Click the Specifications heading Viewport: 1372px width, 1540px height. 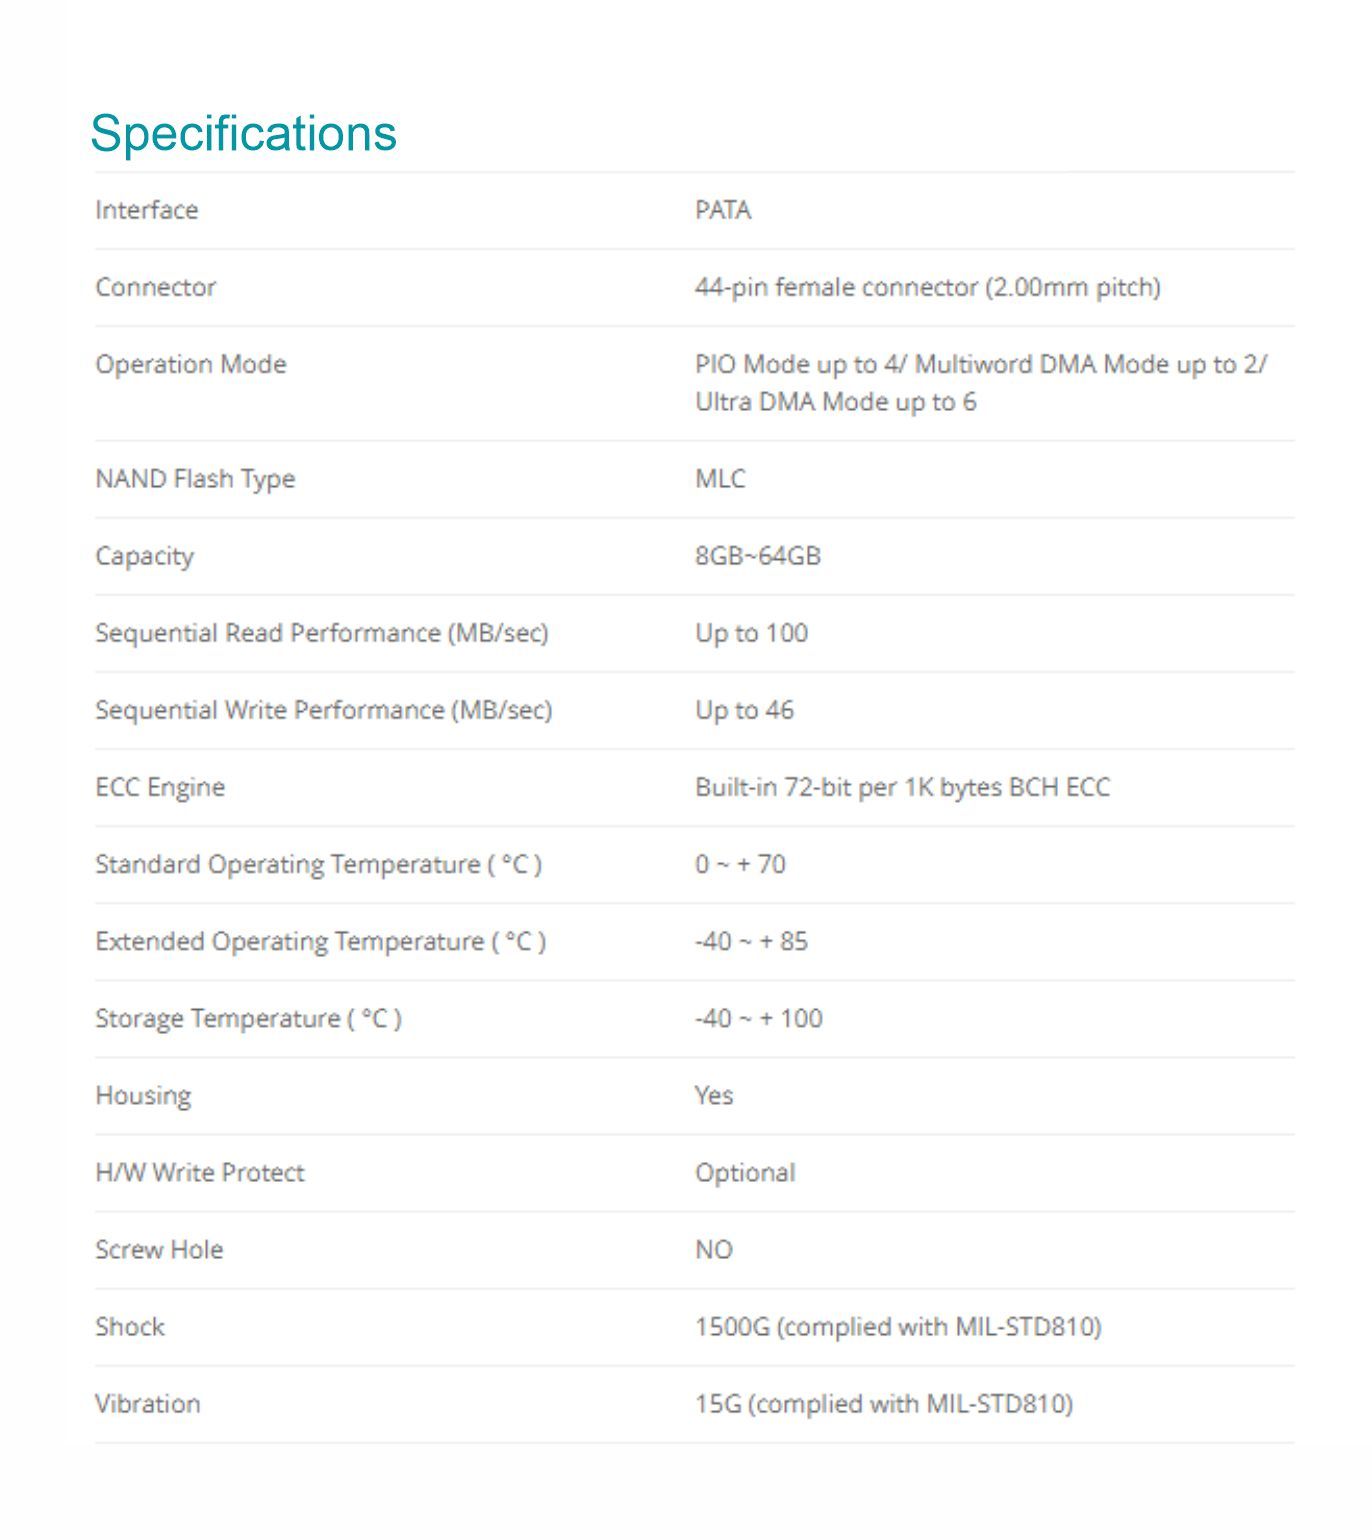(x=243, y=134)
